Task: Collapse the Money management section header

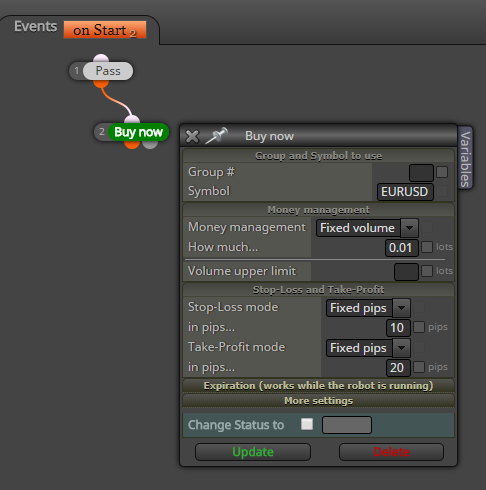Action: click(x=318, y=210)
